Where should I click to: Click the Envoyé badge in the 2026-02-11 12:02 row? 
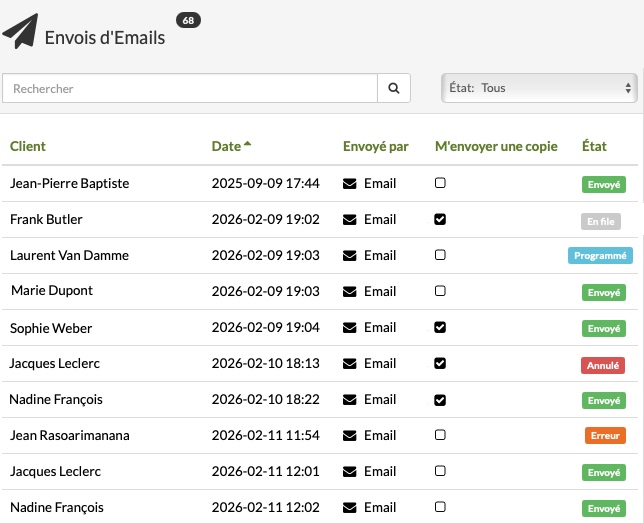pos(604,509)
